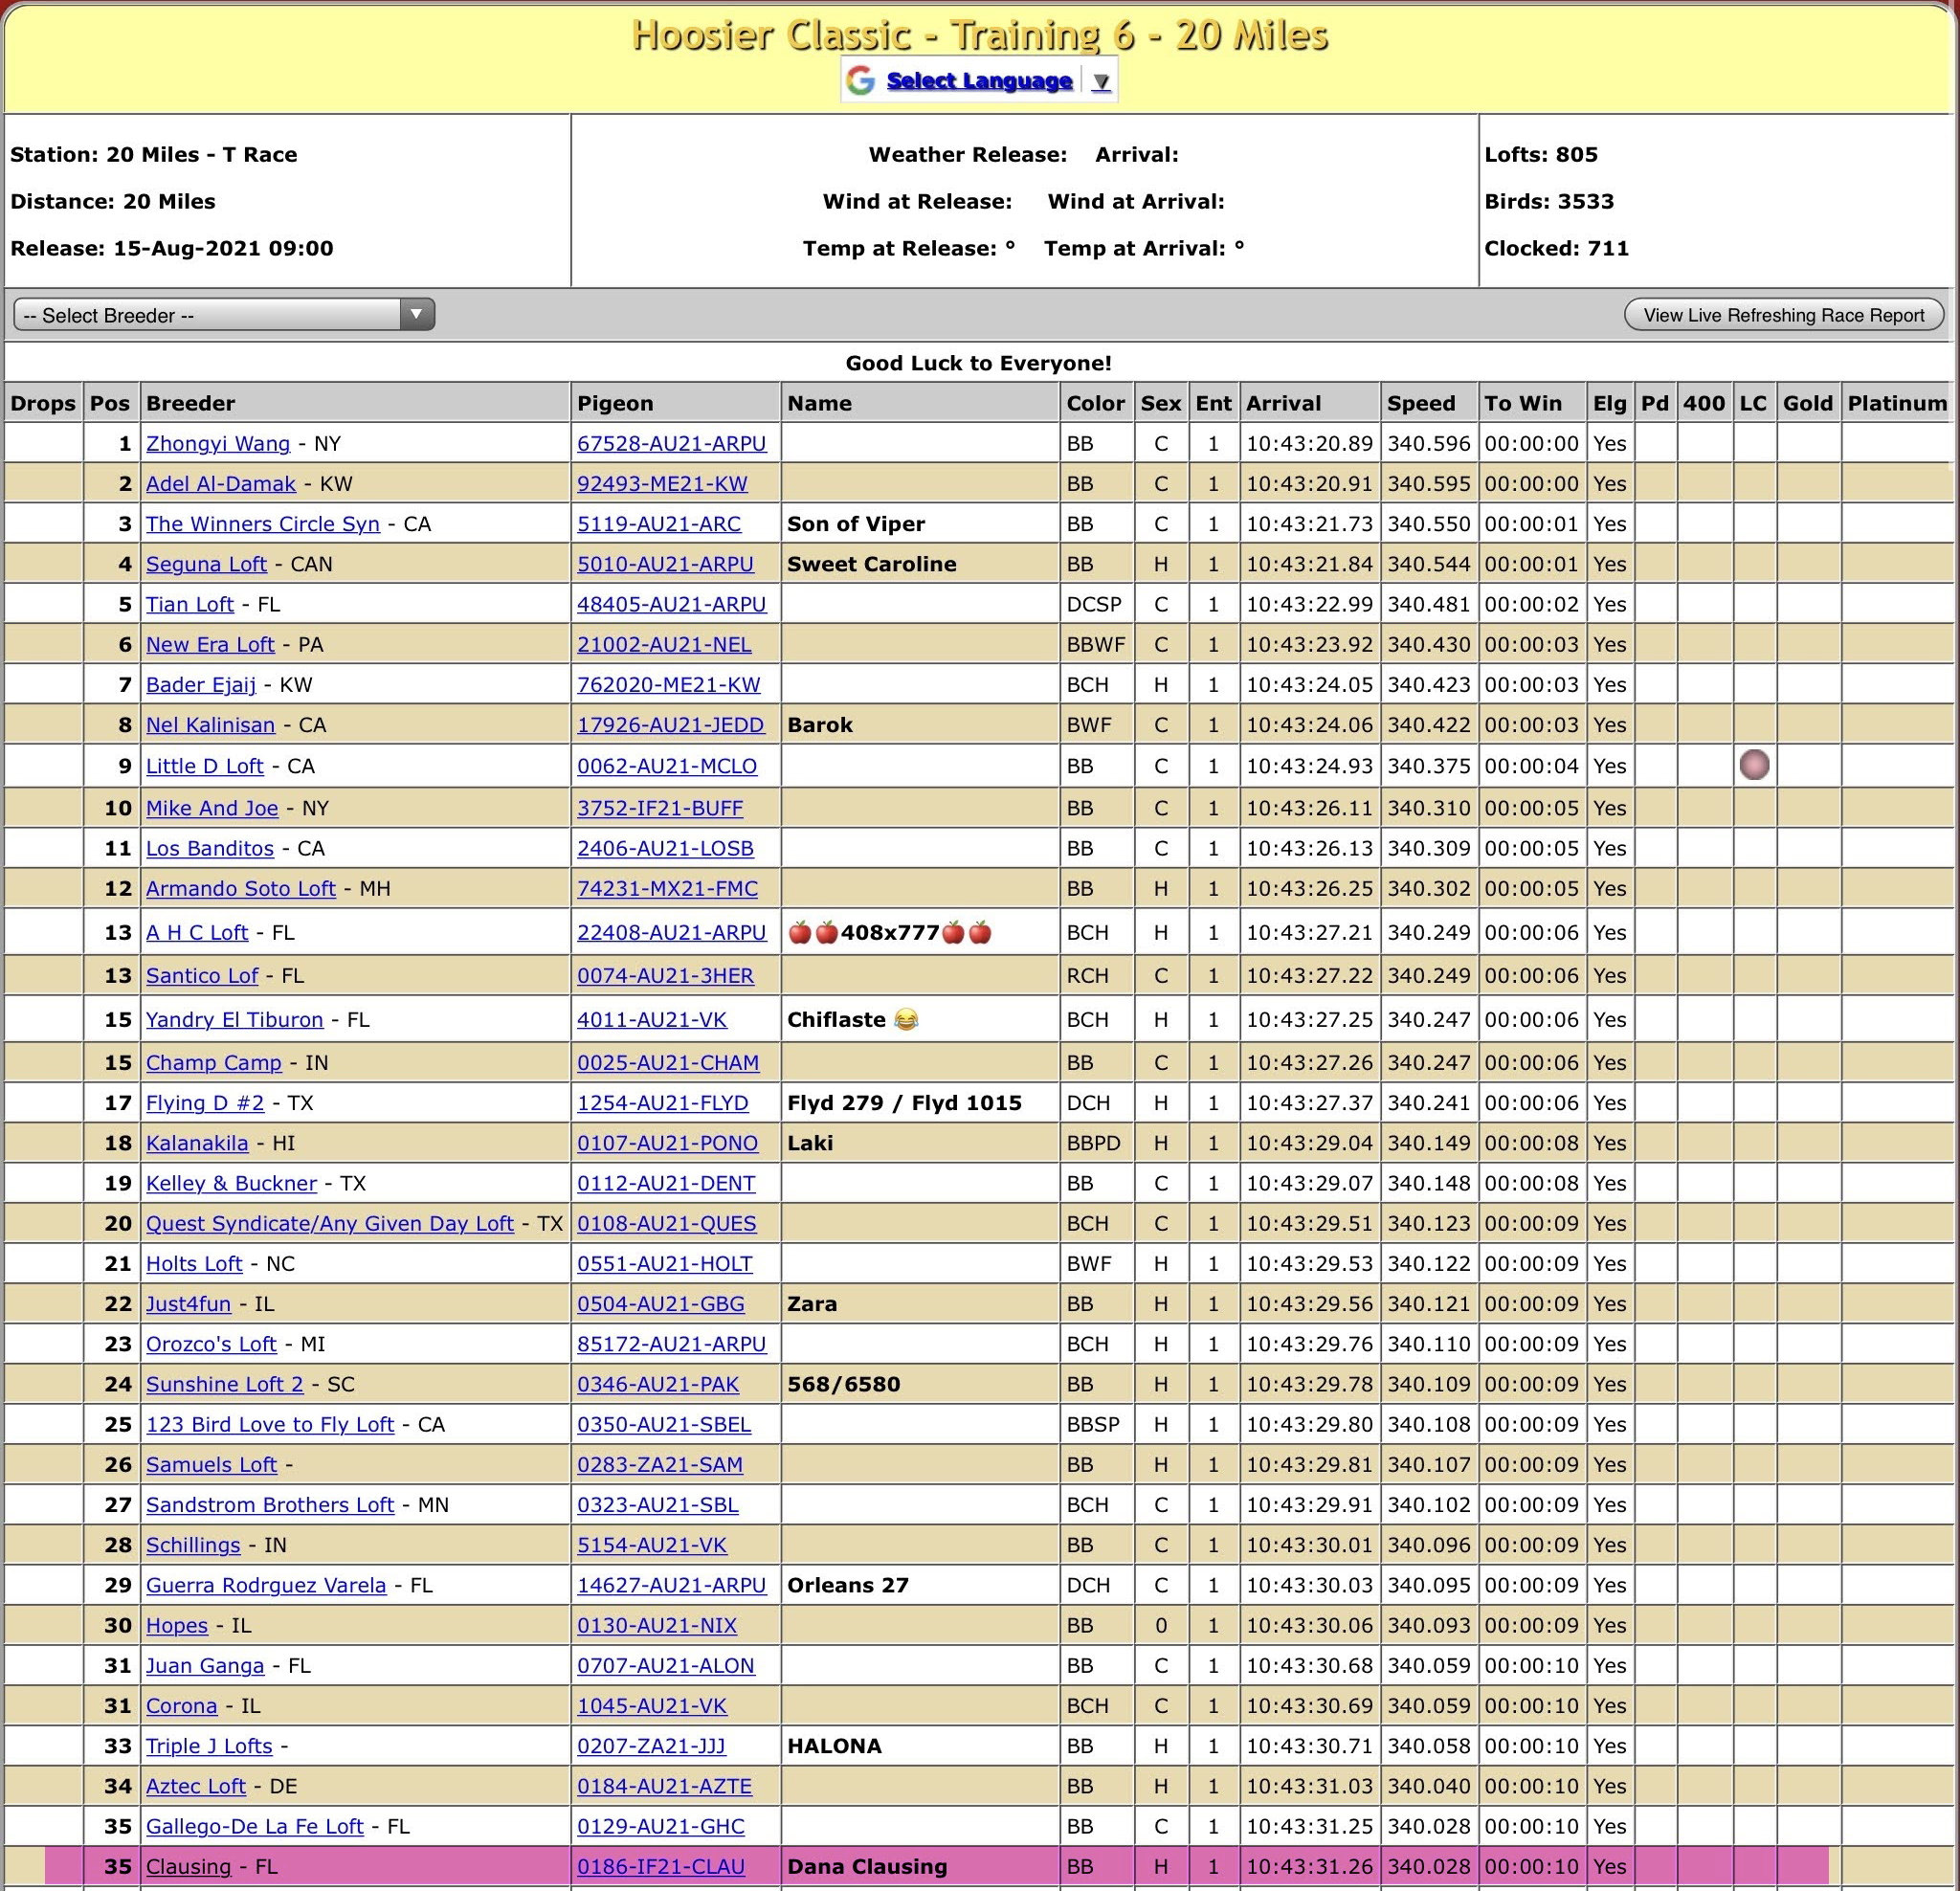1960x1891 pixels.
Task: Click the Speed column header
Action: [1420, 403]
